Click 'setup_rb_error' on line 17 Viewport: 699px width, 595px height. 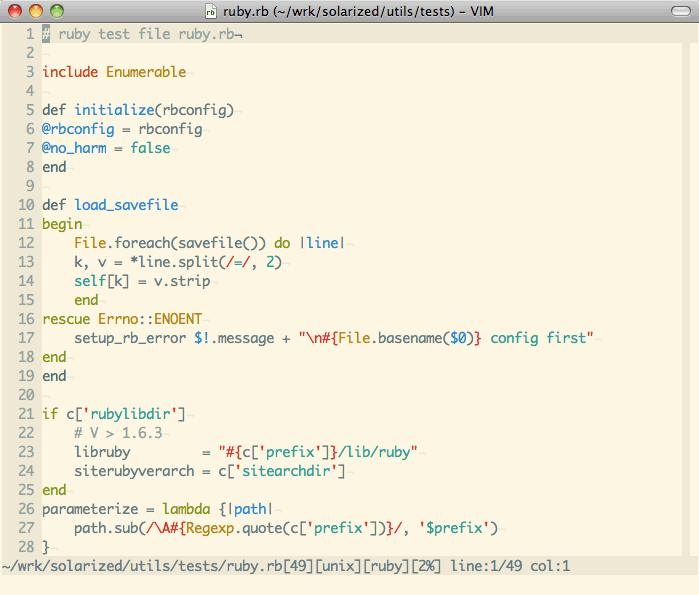[130, 338]
